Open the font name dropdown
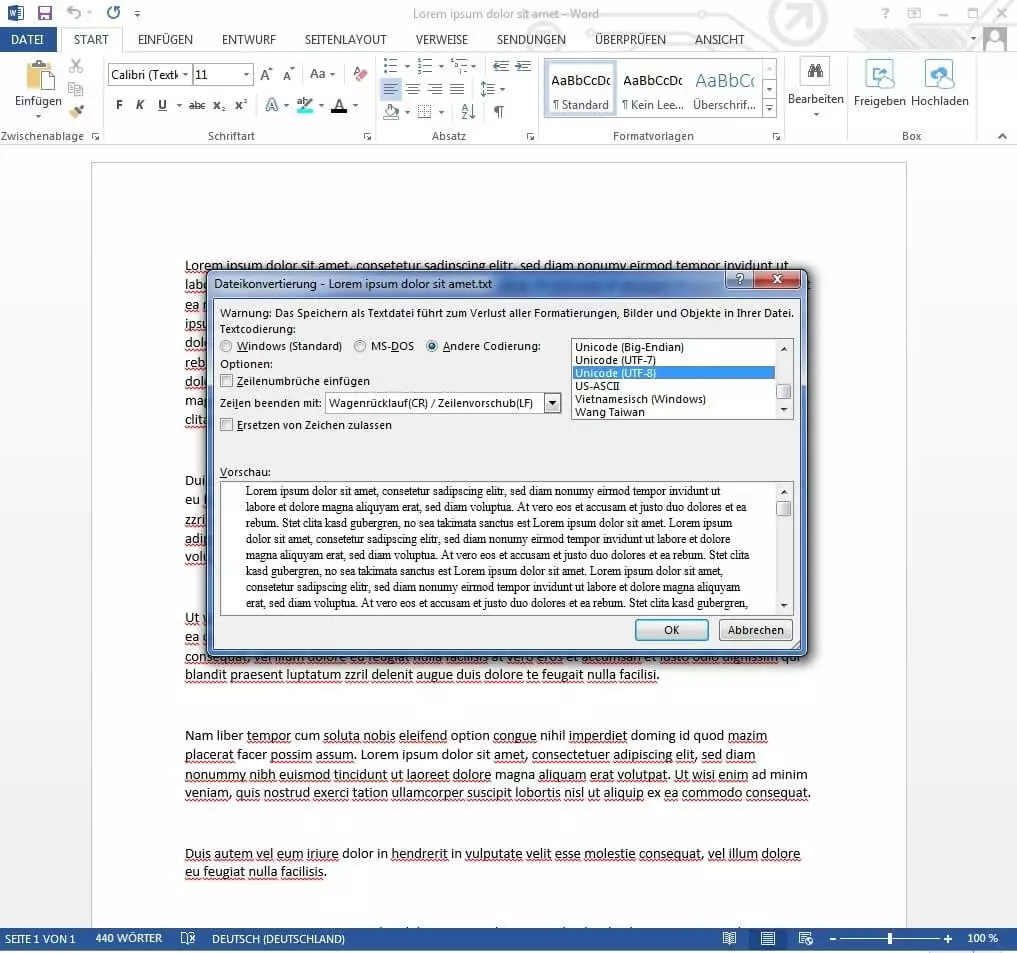This screenshot has width=1017, height=953. (184, 75)
